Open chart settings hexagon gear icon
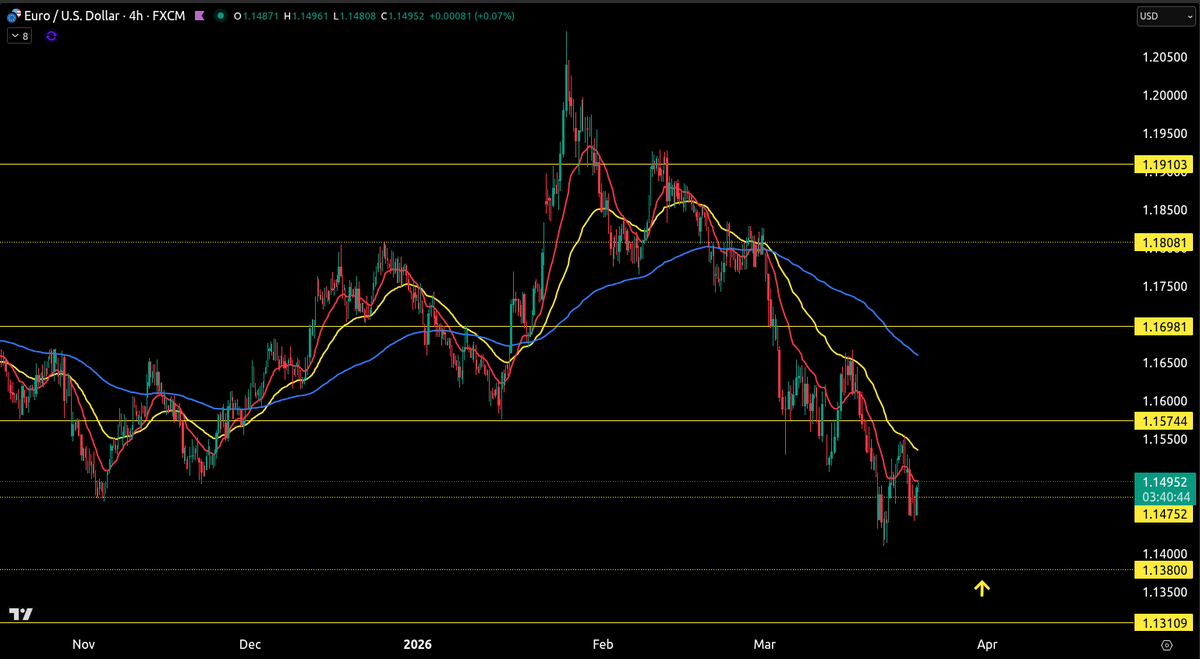 1166,645
